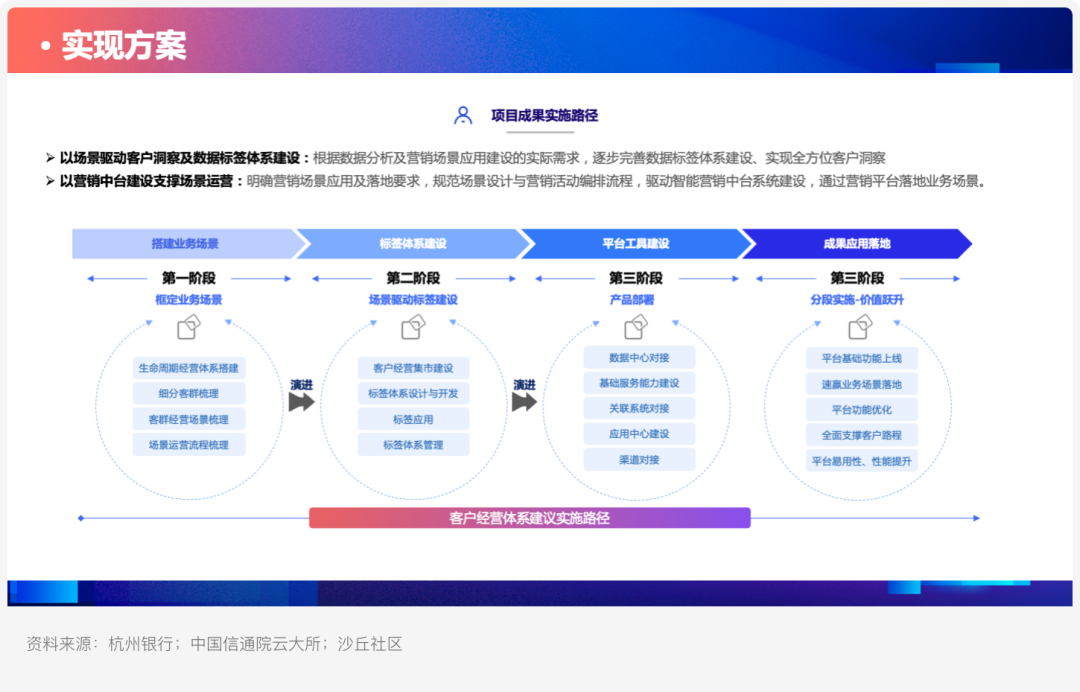Click the document icon under 产品部署
The height and width of the screenshot is (692, 1080).
pos(636,327)
